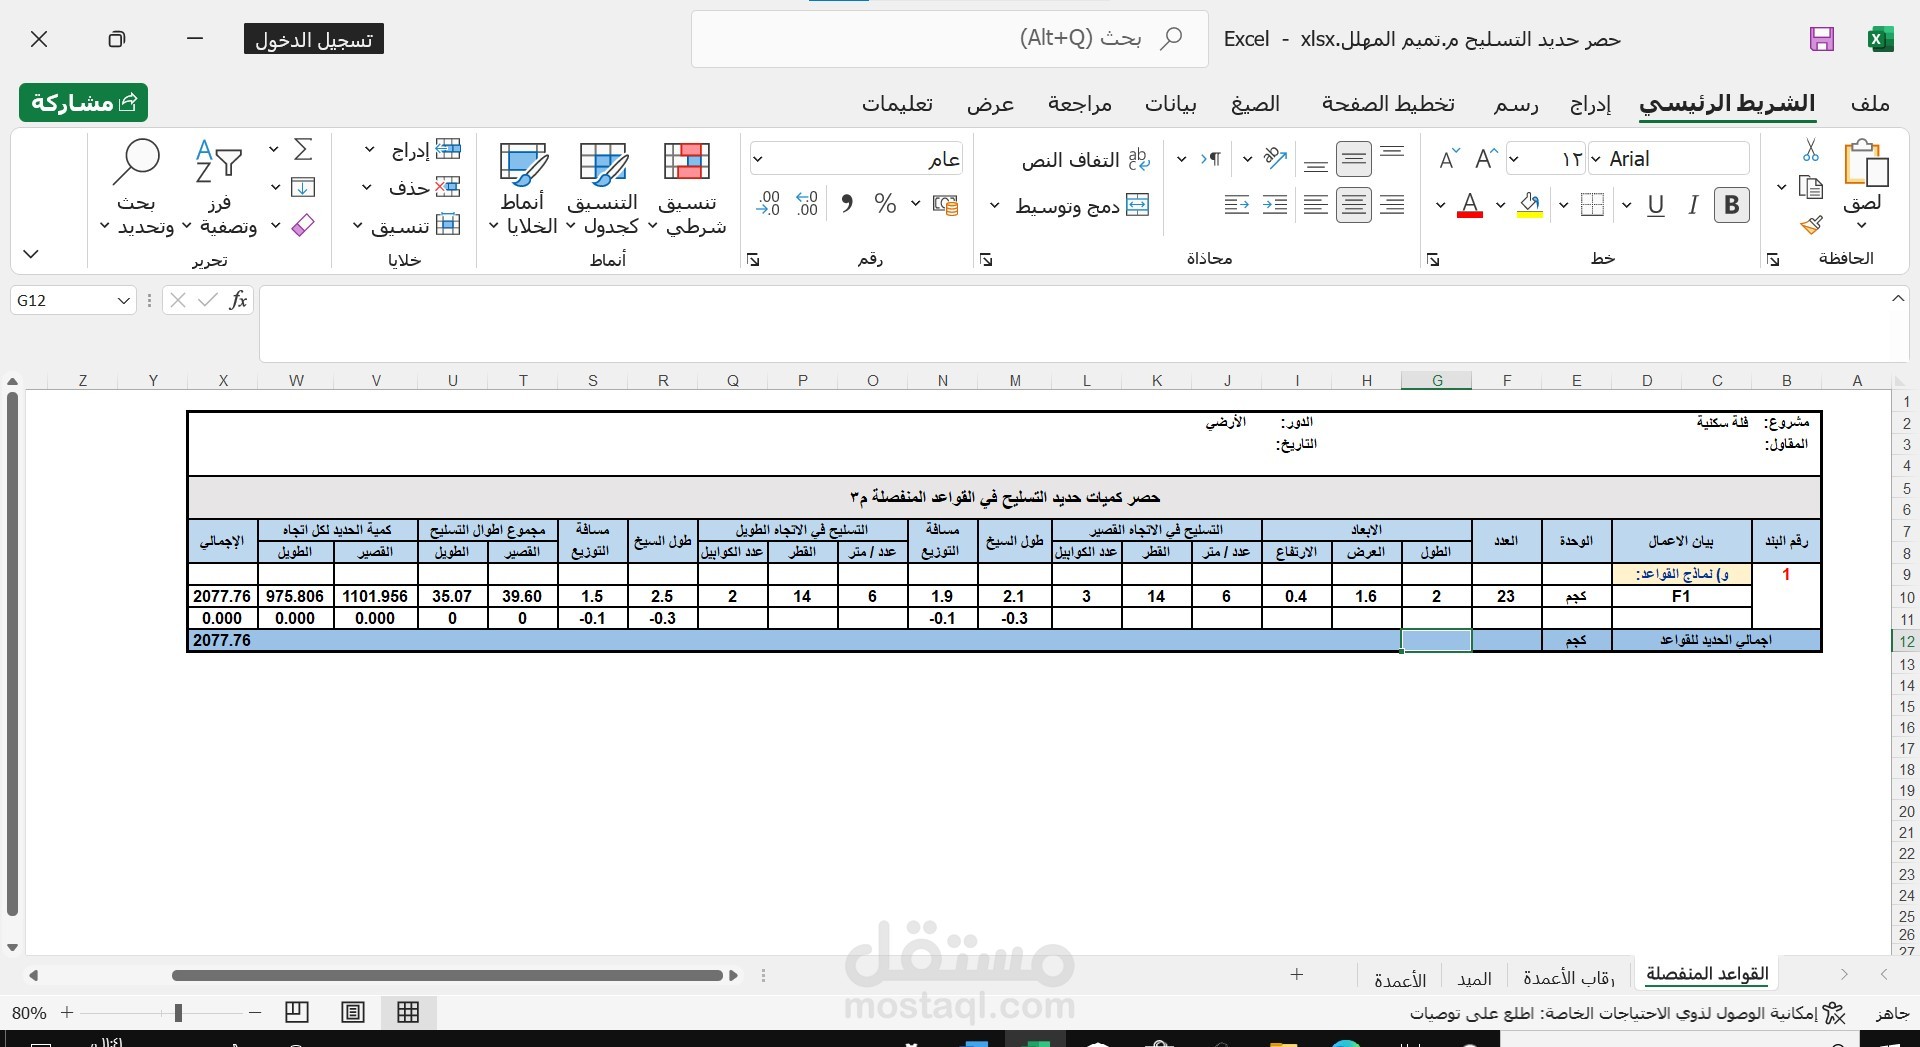Screen dimensions: 1920x1047
Task: Switch to the Review tab (مراجعة)
Action: click(x=1079, y=104)
